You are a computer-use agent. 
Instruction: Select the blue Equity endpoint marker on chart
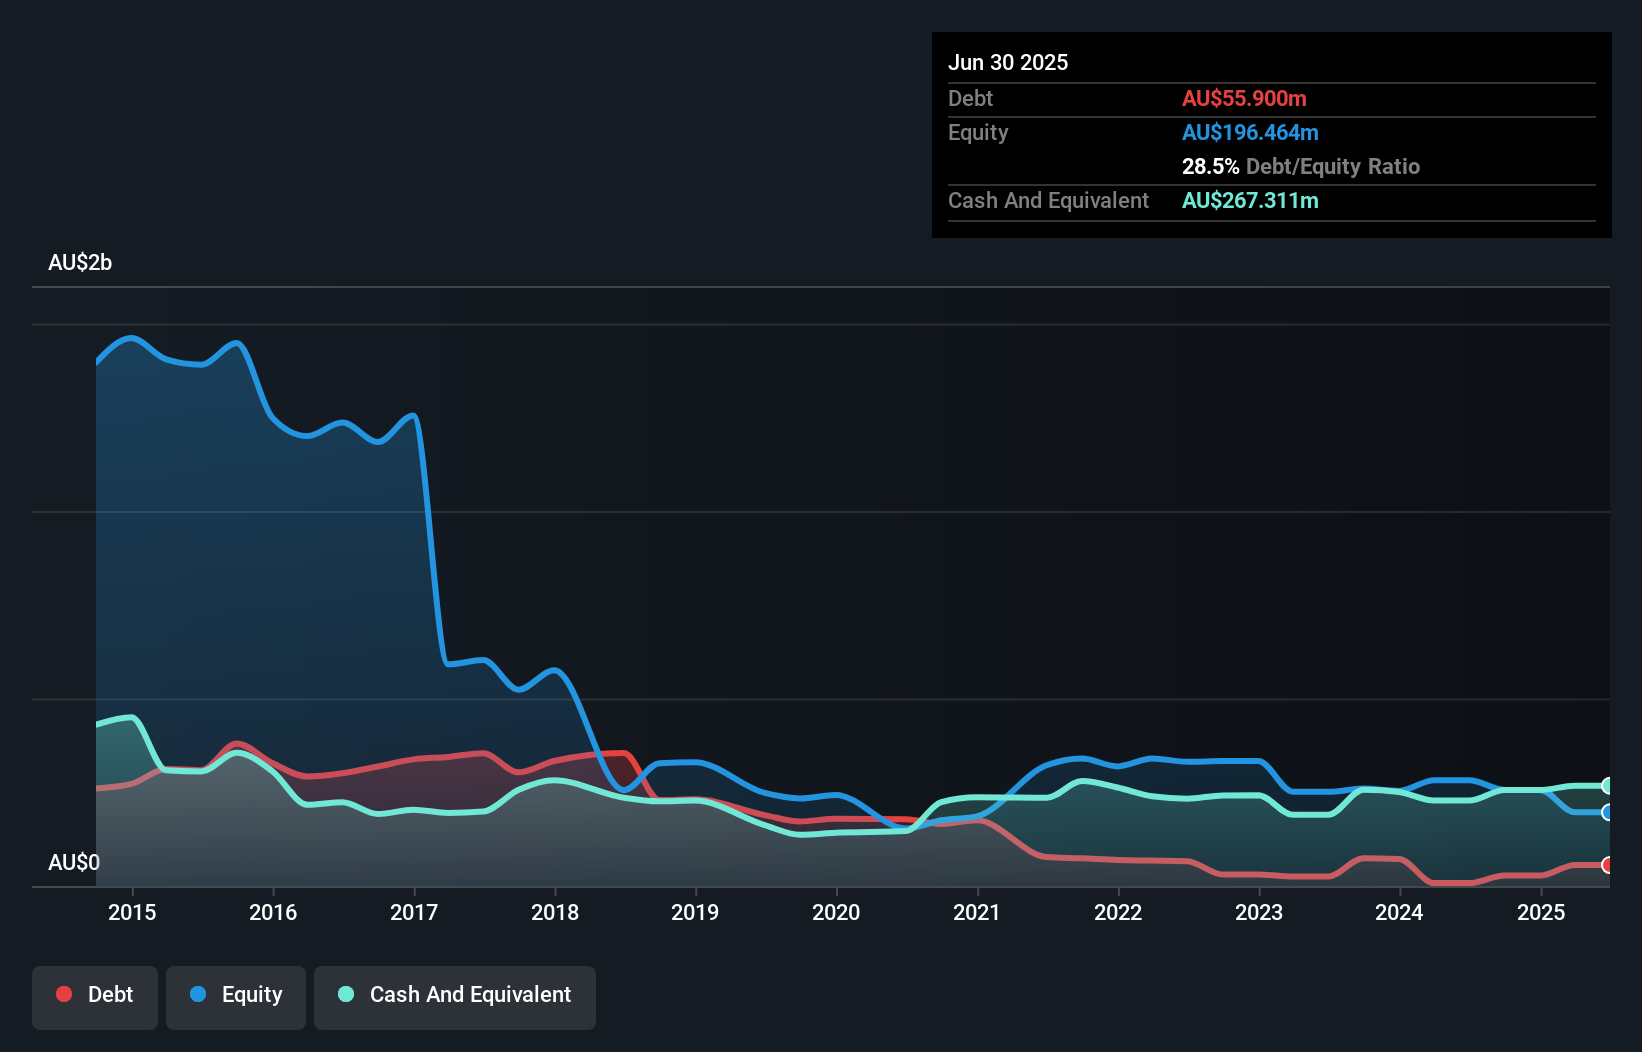[1608, 813]
